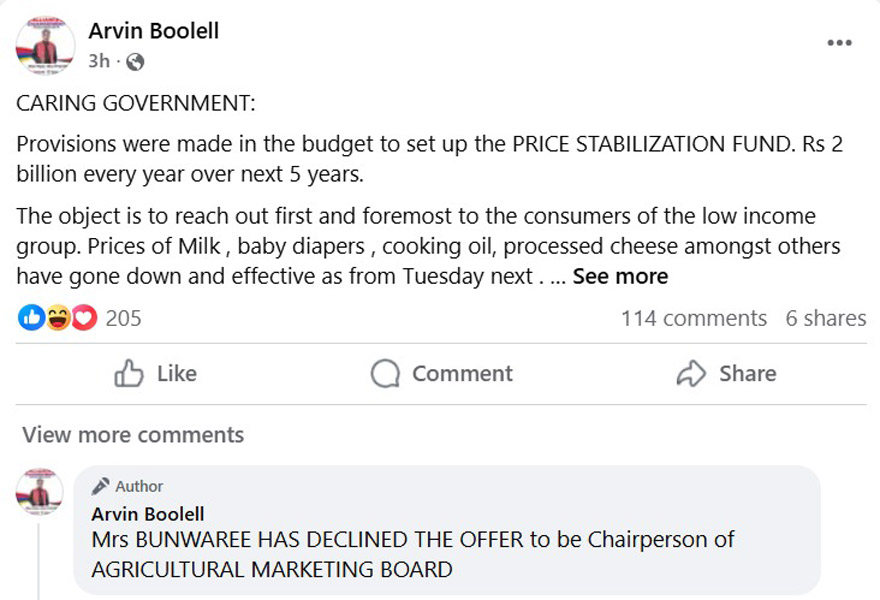Open Arvin Boolell's profile from post header
This screenshot has width=880, height=600.
[x=154, y=31]
